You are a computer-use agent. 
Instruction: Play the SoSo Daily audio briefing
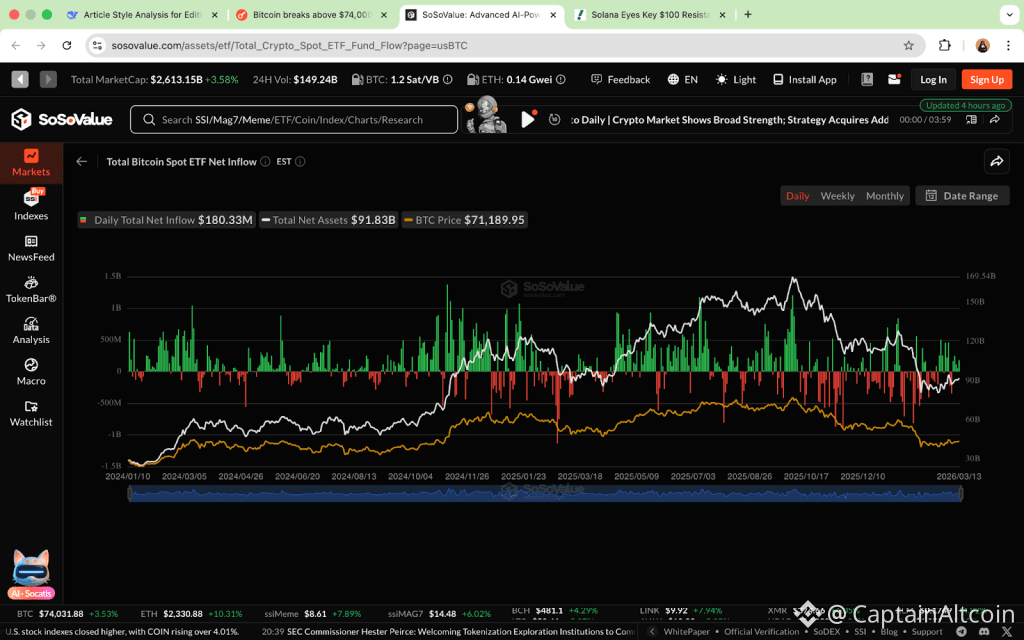(528, 120)
